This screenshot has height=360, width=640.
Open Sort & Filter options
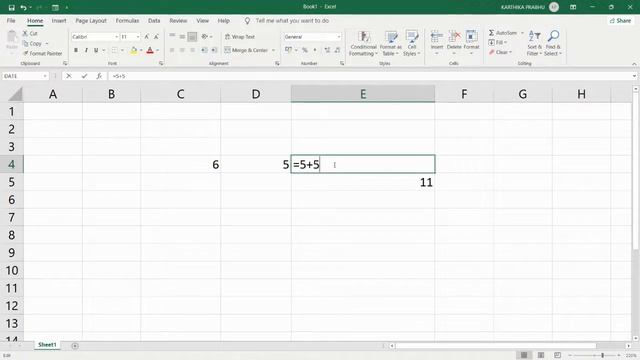(x=533, y=43)
